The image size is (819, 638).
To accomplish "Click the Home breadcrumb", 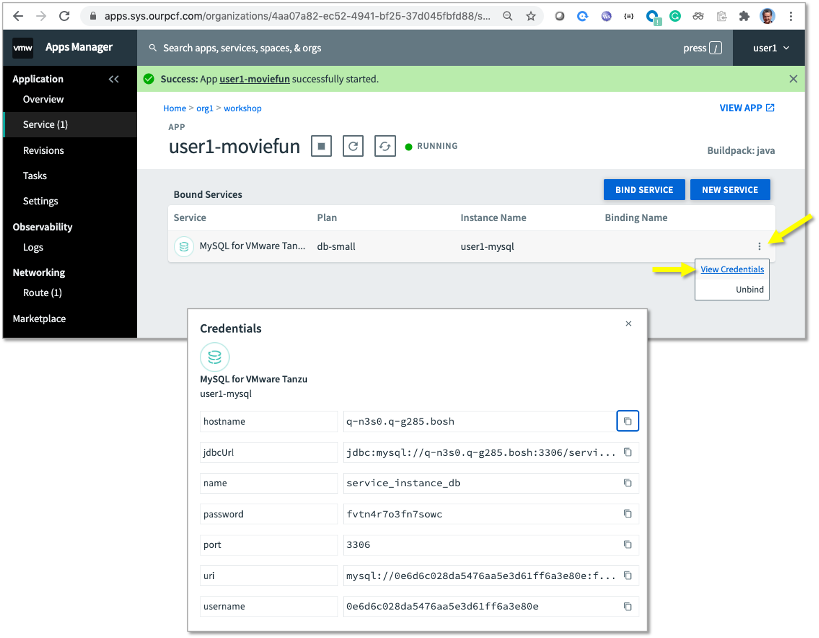I will (174, 108).
